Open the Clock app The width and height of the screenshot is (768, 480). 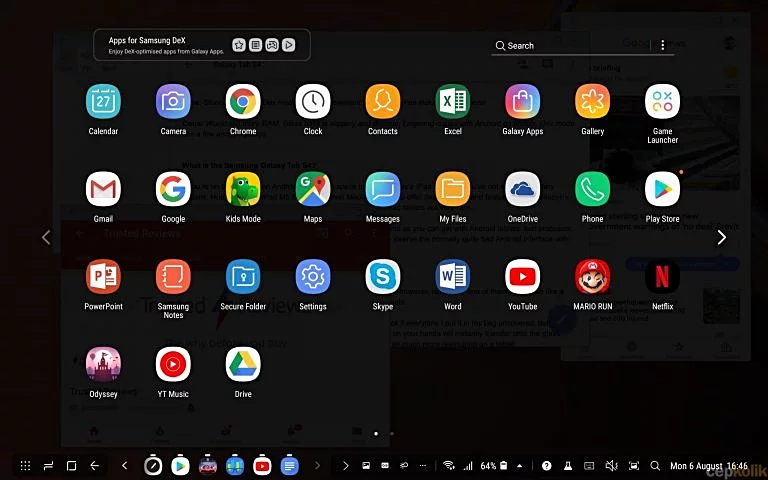tap(313, 102)
